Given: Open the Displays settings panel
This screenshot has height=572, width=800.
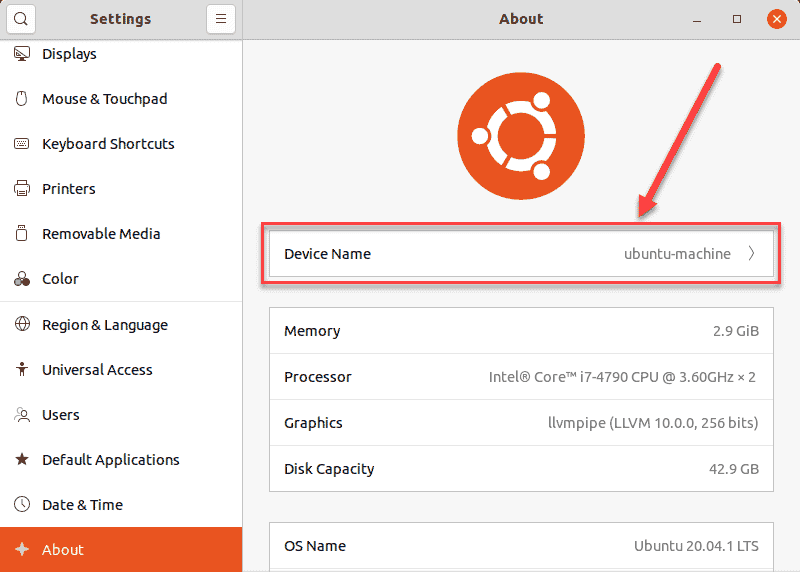Looking at the screenshot, I should click(121, 54).
